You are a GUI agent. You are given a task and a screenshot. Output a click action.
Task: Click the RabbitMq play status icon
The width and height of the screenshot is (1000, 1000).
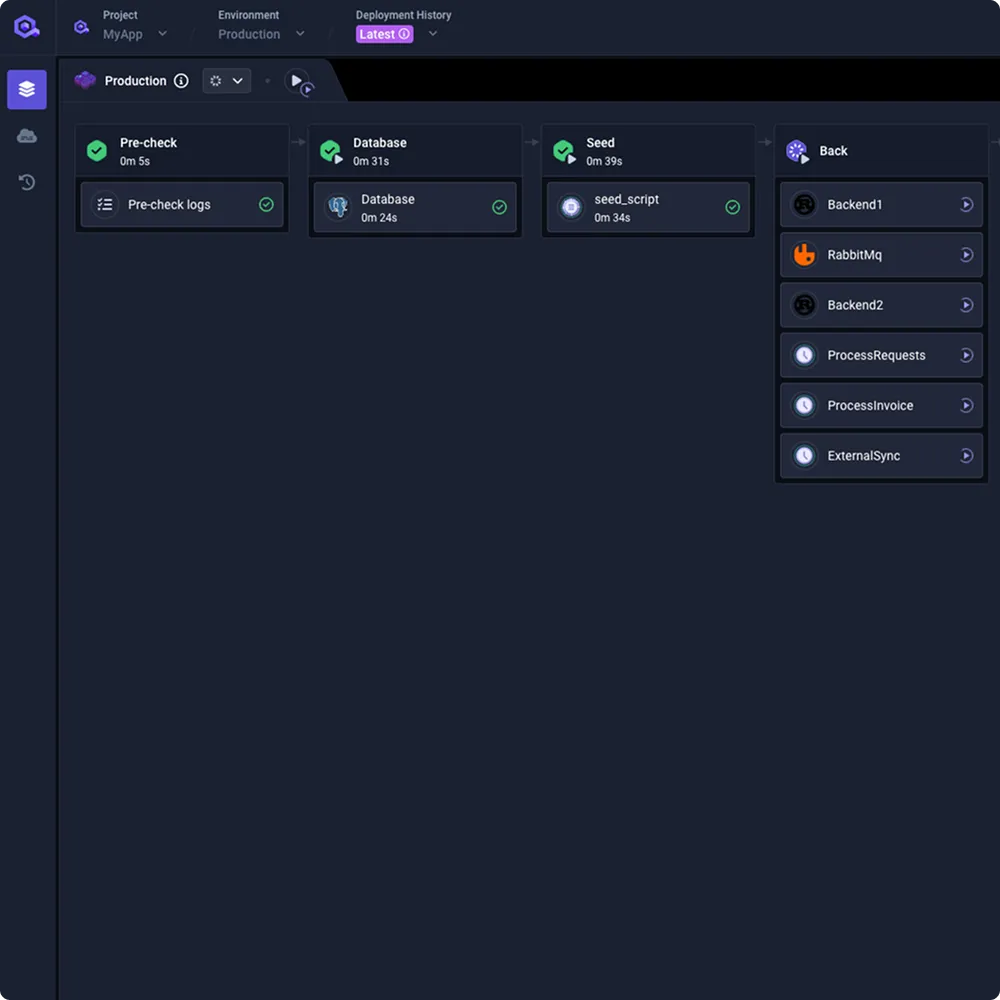pos(967,255)
